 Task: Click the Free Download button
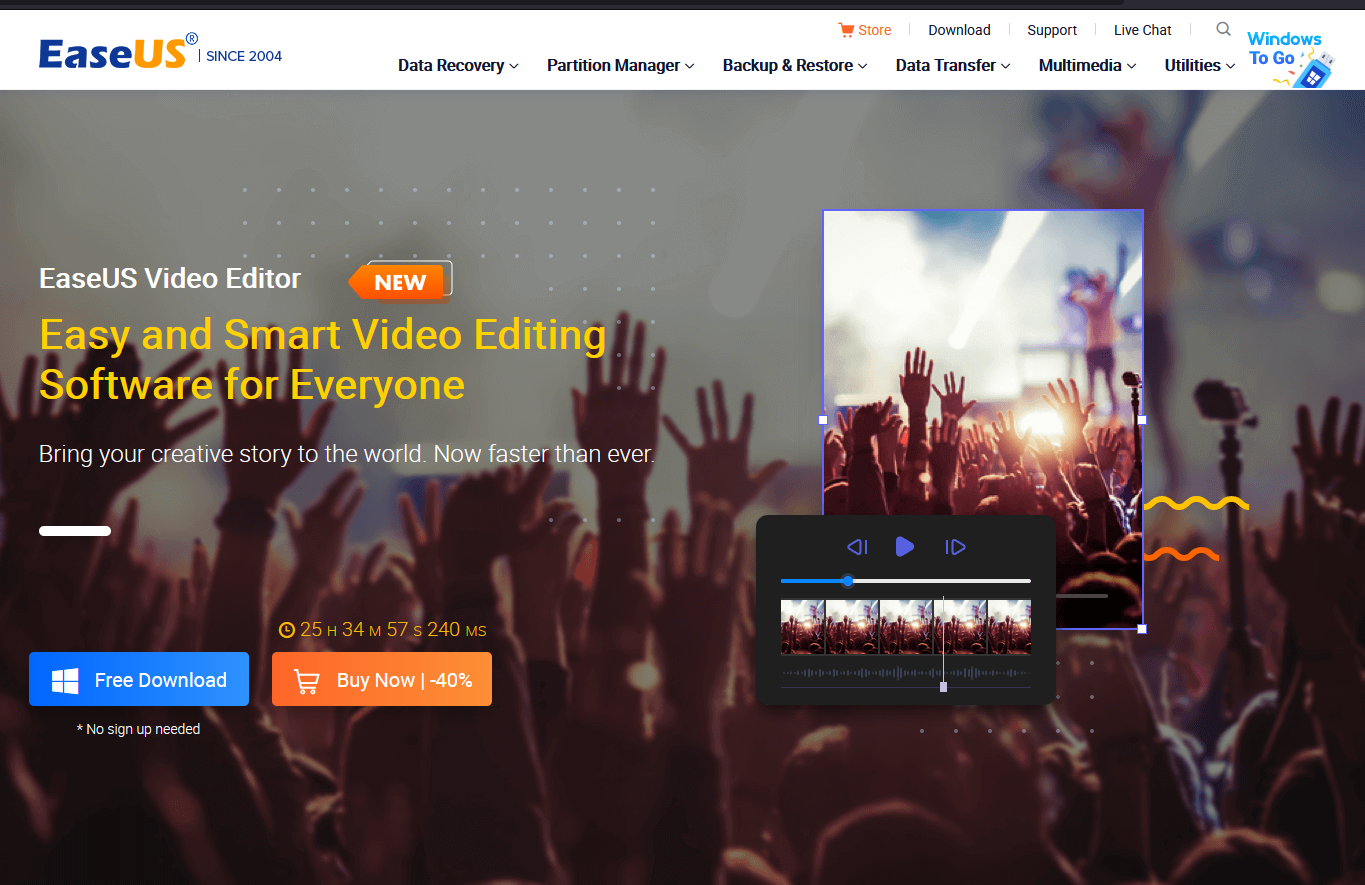(x=139, y=679)
